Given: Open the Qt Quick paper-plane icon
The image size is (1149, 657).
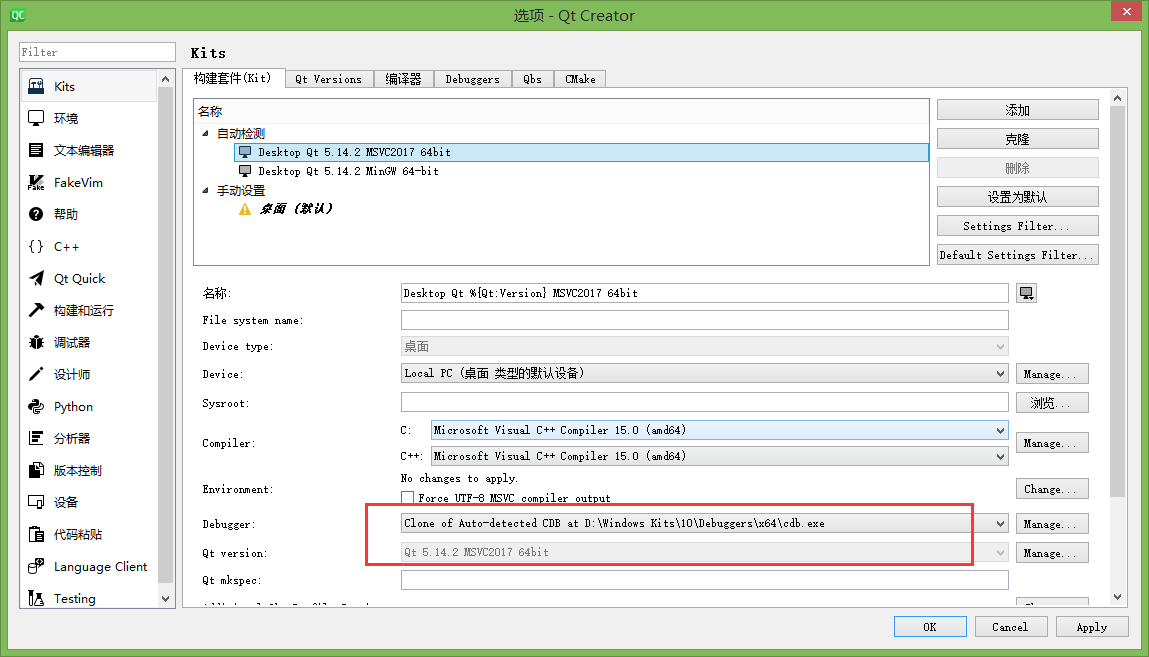Looking at the screenshot, I should point(36,278).
